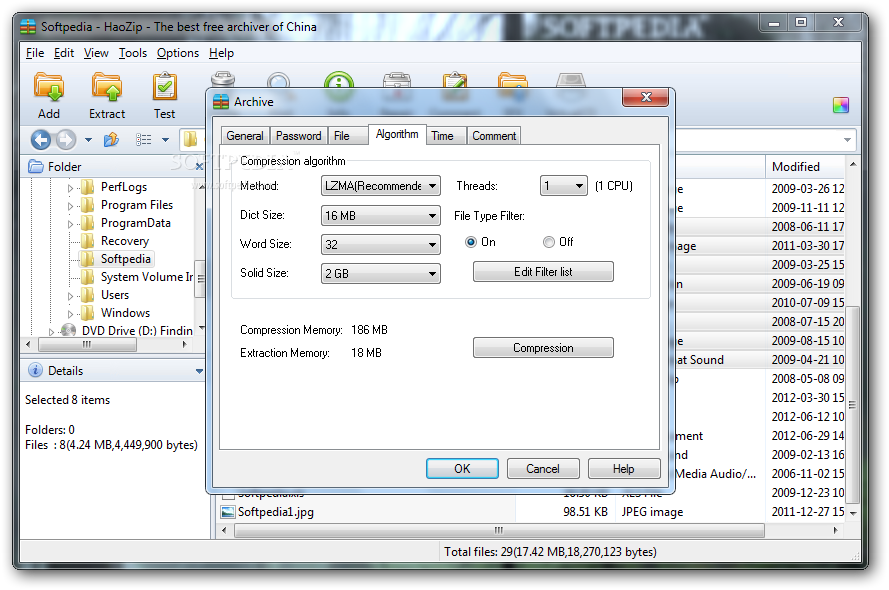Select the On radio for File Type Filter
Screen dimensions: 889x590
(x=471, y=242)
